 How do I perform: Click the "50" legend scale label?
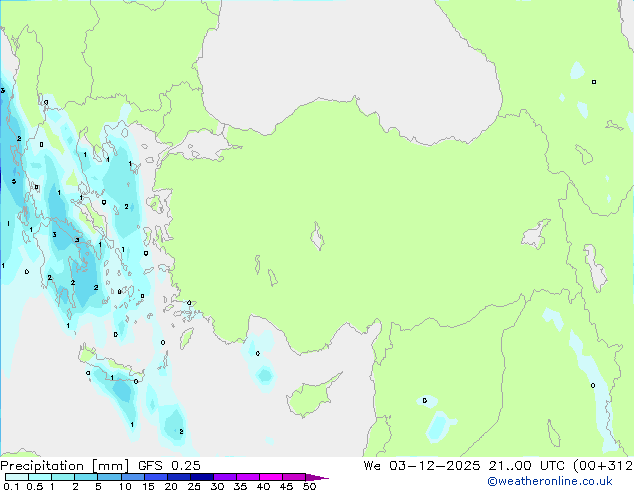pyautogui.click(x=309, y=486)
